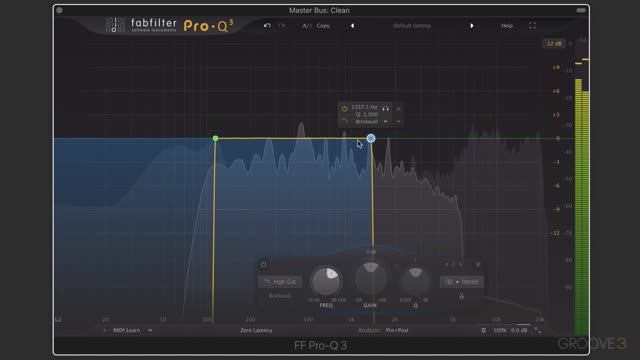Image resolution: width=640 pixels, height=360 pixels.
Task: Click the redo arrow icon
Action: tap(282, 26)
